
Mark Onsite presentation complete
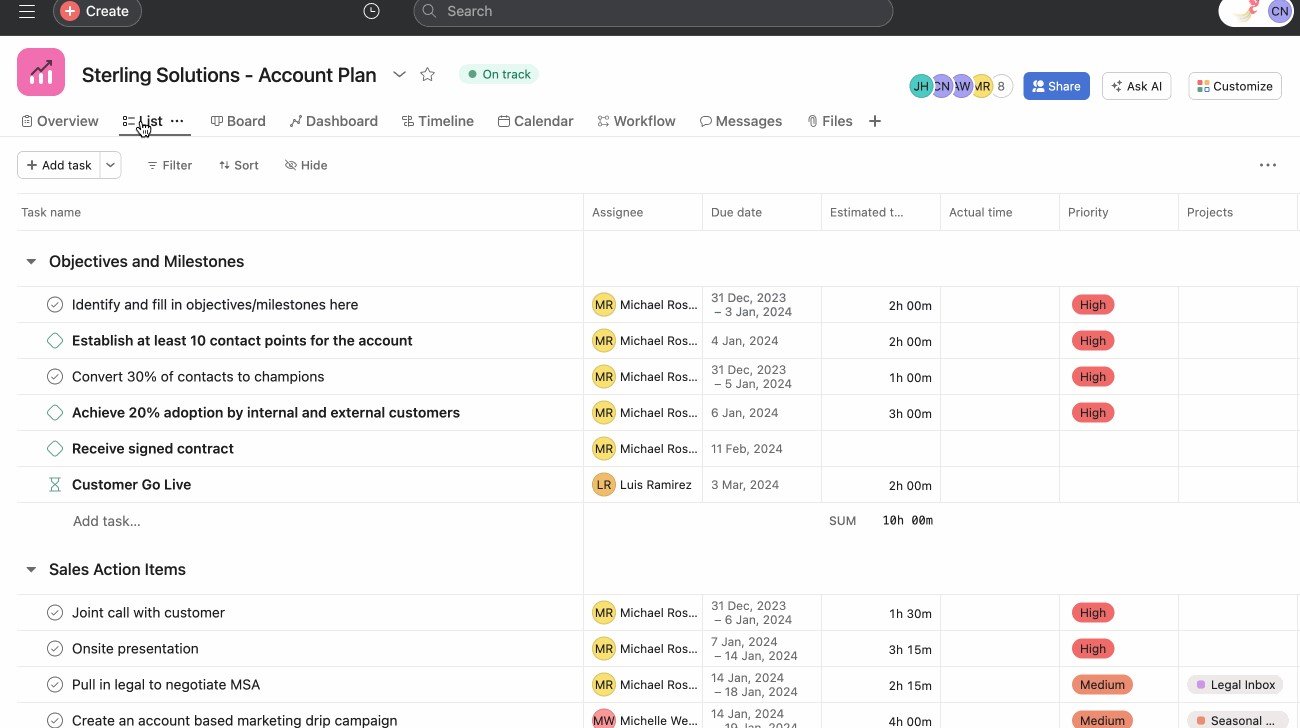point(55,648)
